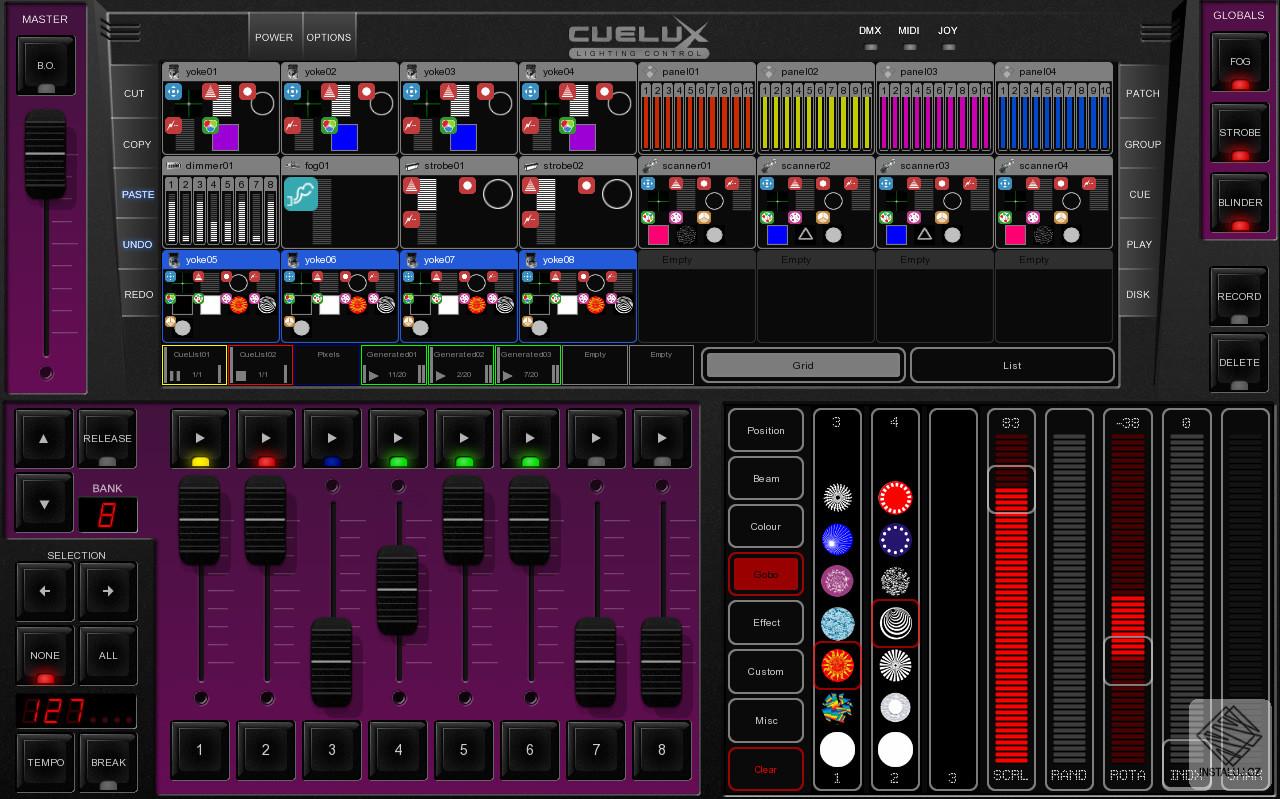
Task: Select the open white circle in gobo wheel 1
Action: pyautogui.click(x=837, y=749)
